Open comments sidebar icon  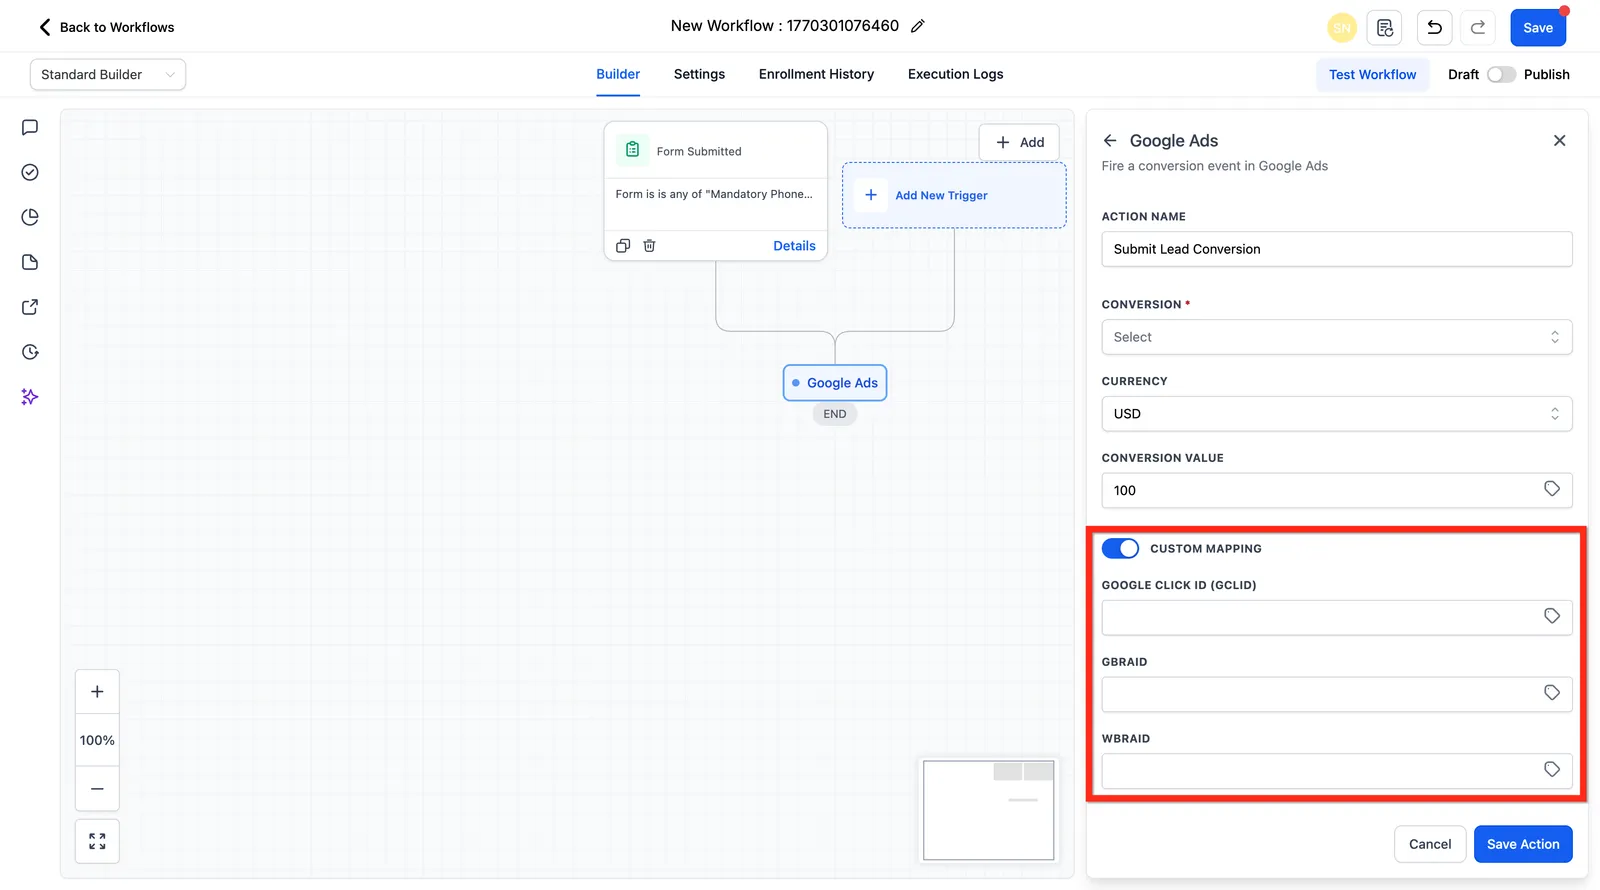click(x=30, y=127)
